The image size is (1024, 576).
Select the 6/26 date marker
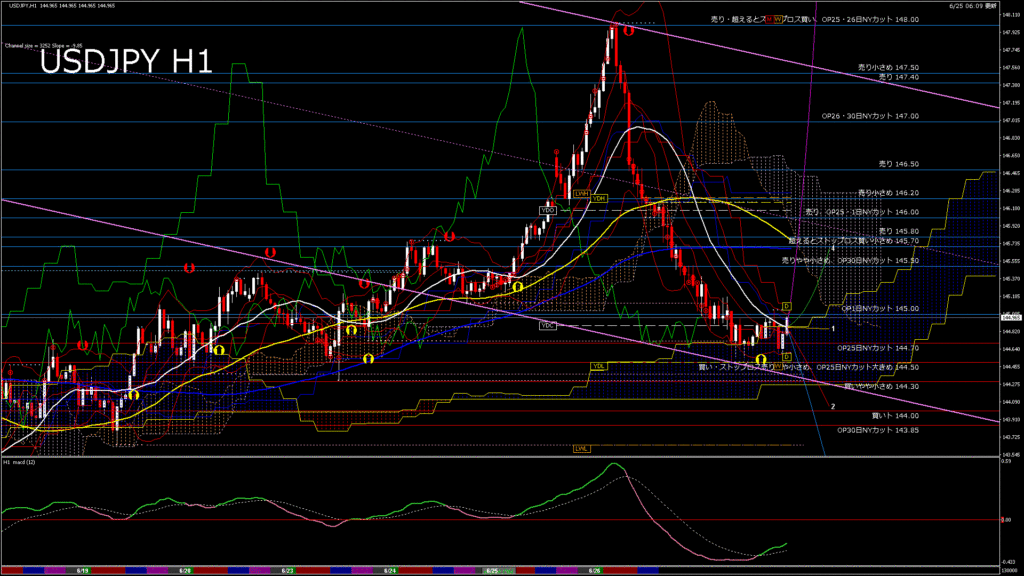click(594, 571)
